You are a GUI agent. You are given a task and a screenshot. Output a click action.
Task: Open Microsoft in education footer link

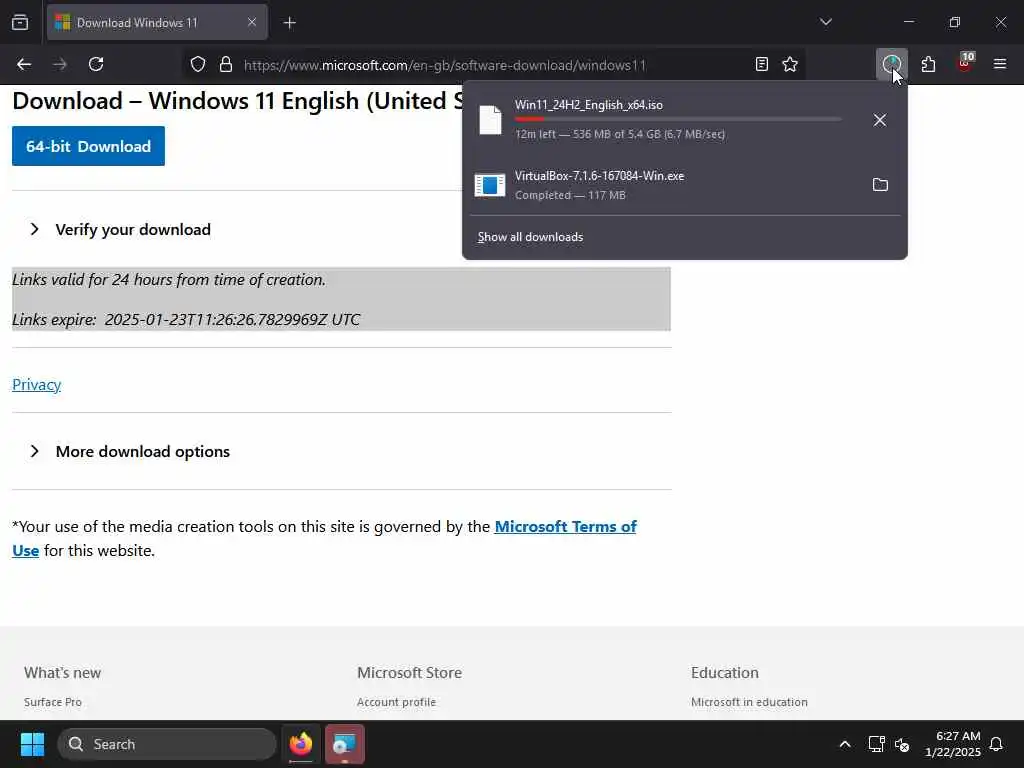pyautogui.click(x=749, y=702)
